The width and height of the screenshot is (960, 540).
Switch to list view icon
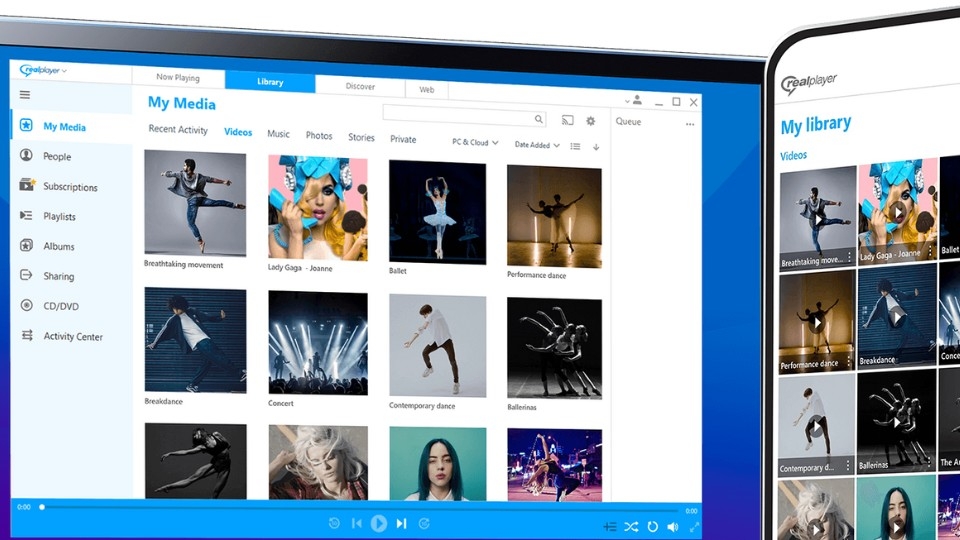(x=575, y=146)
